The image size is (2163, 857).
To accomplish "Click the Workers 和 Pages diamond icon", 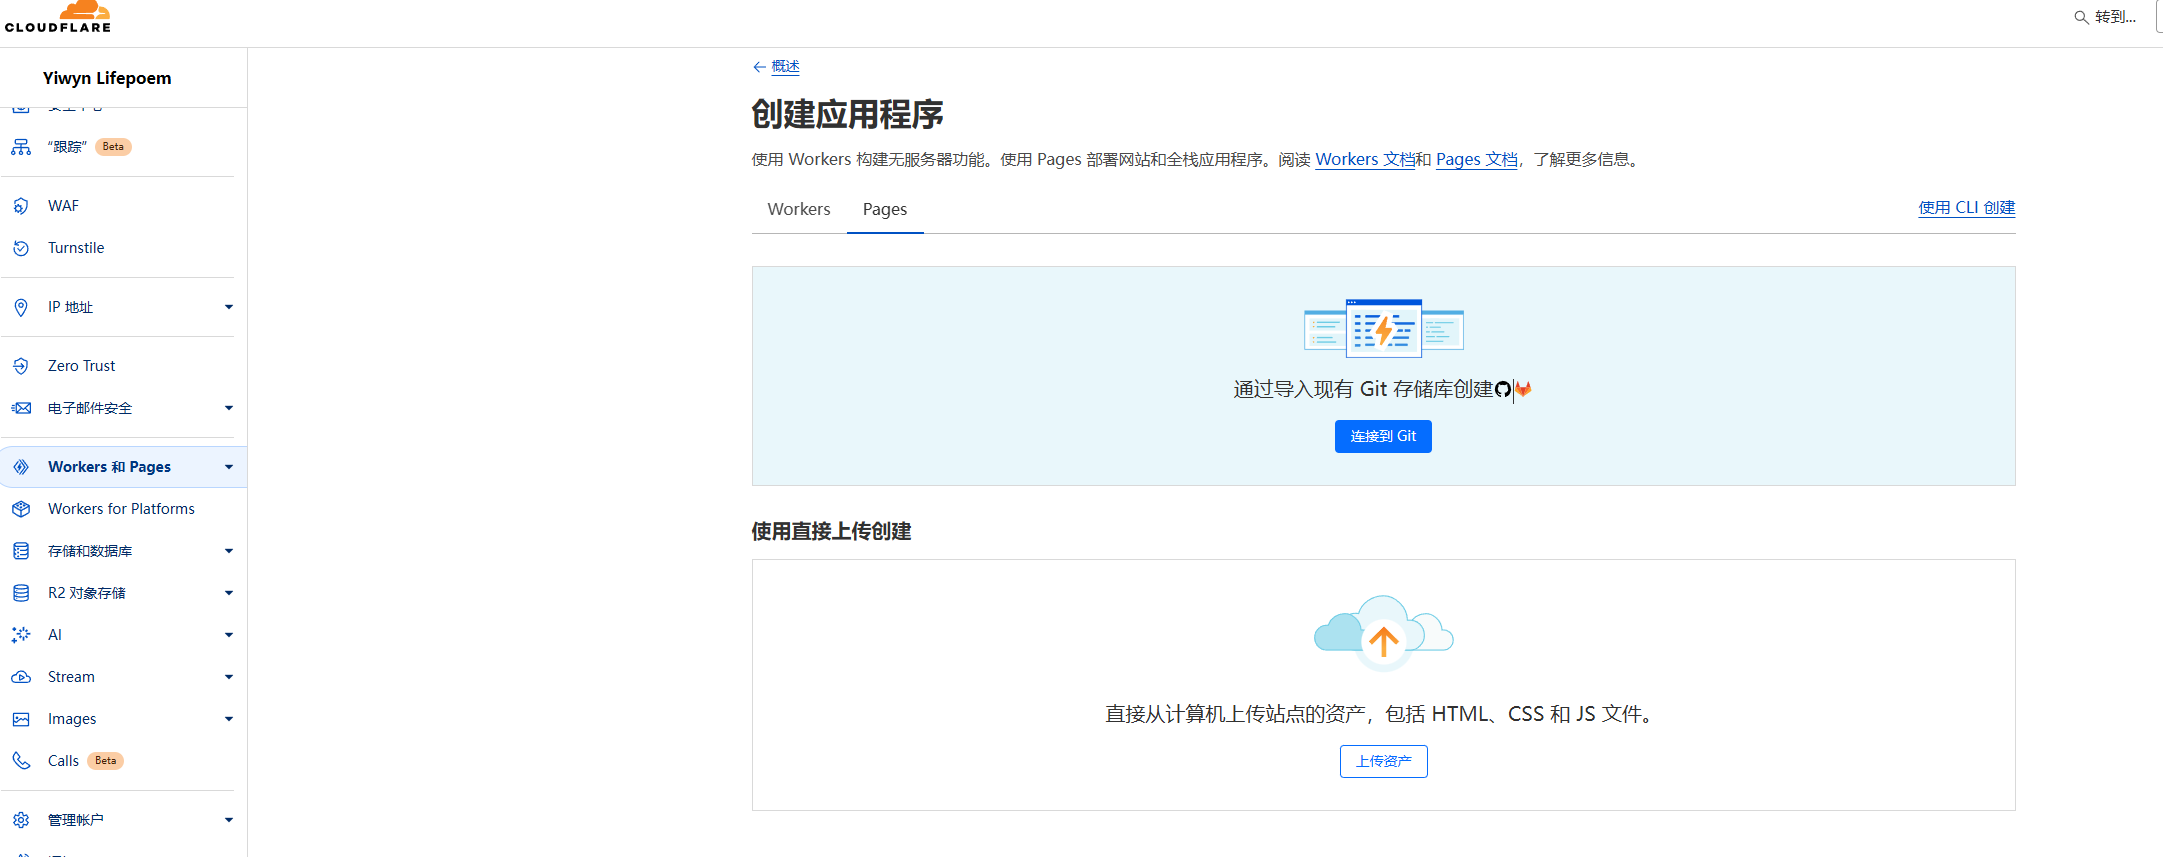I will [21, 467].
